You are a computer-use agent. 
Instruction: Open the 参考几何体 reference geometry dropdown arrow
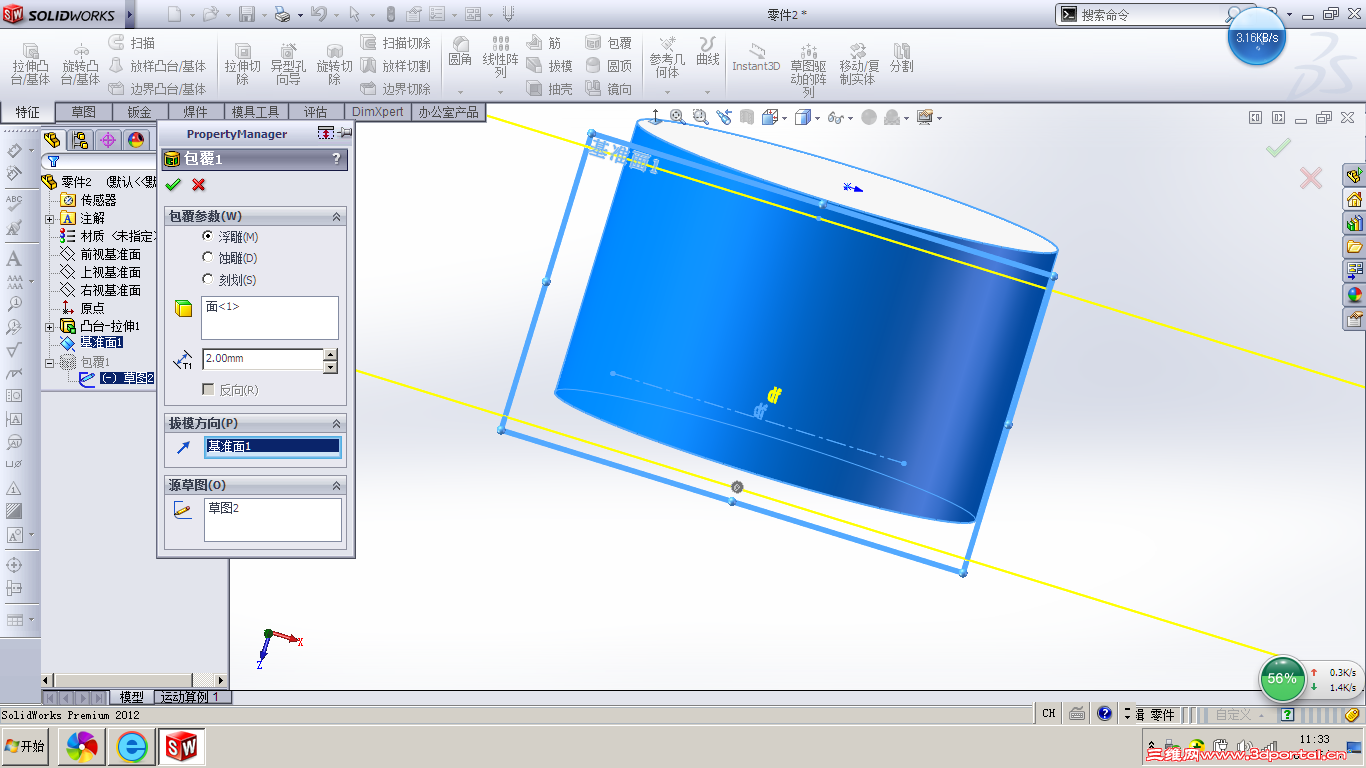point(667,92)
